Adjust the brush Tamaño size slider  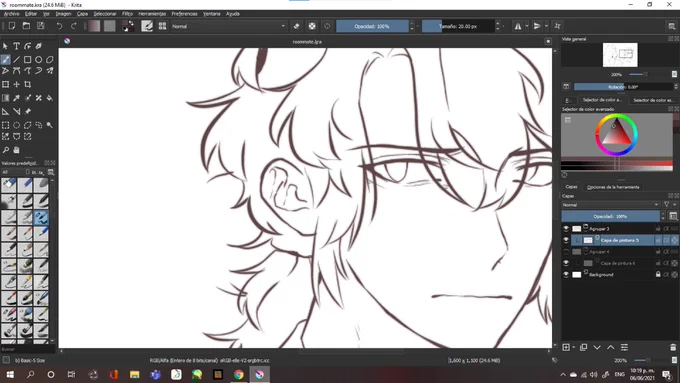coord(458,26)
